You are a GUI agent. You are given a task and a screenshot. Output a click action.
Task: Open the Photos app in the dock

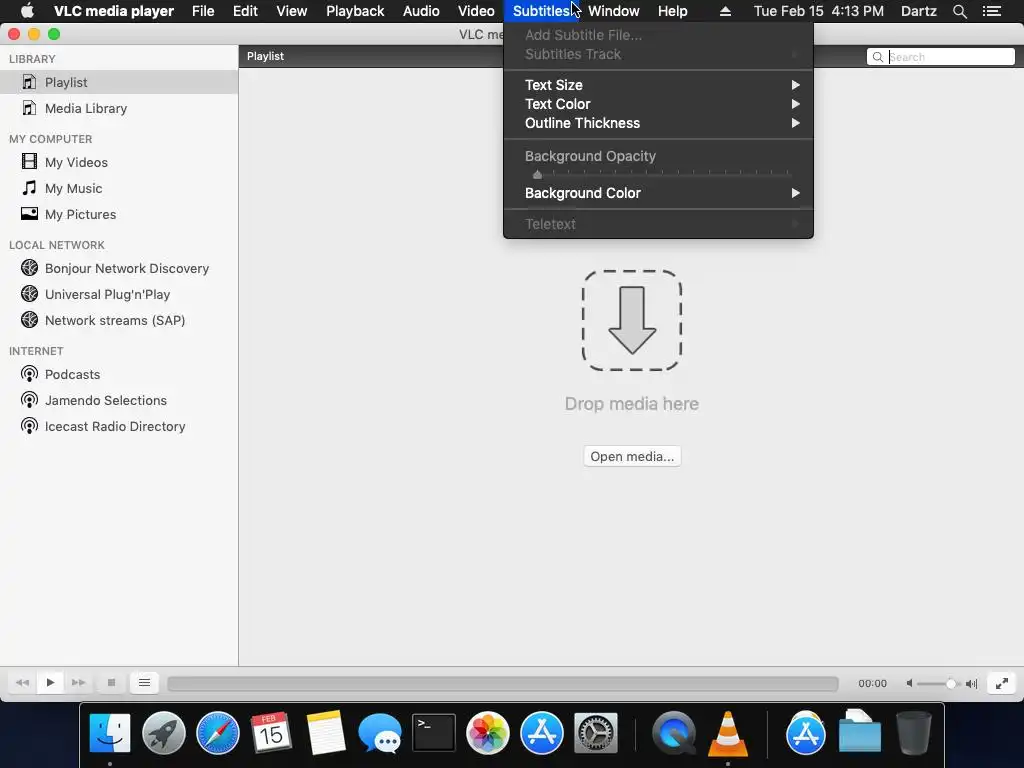[487, 733]
